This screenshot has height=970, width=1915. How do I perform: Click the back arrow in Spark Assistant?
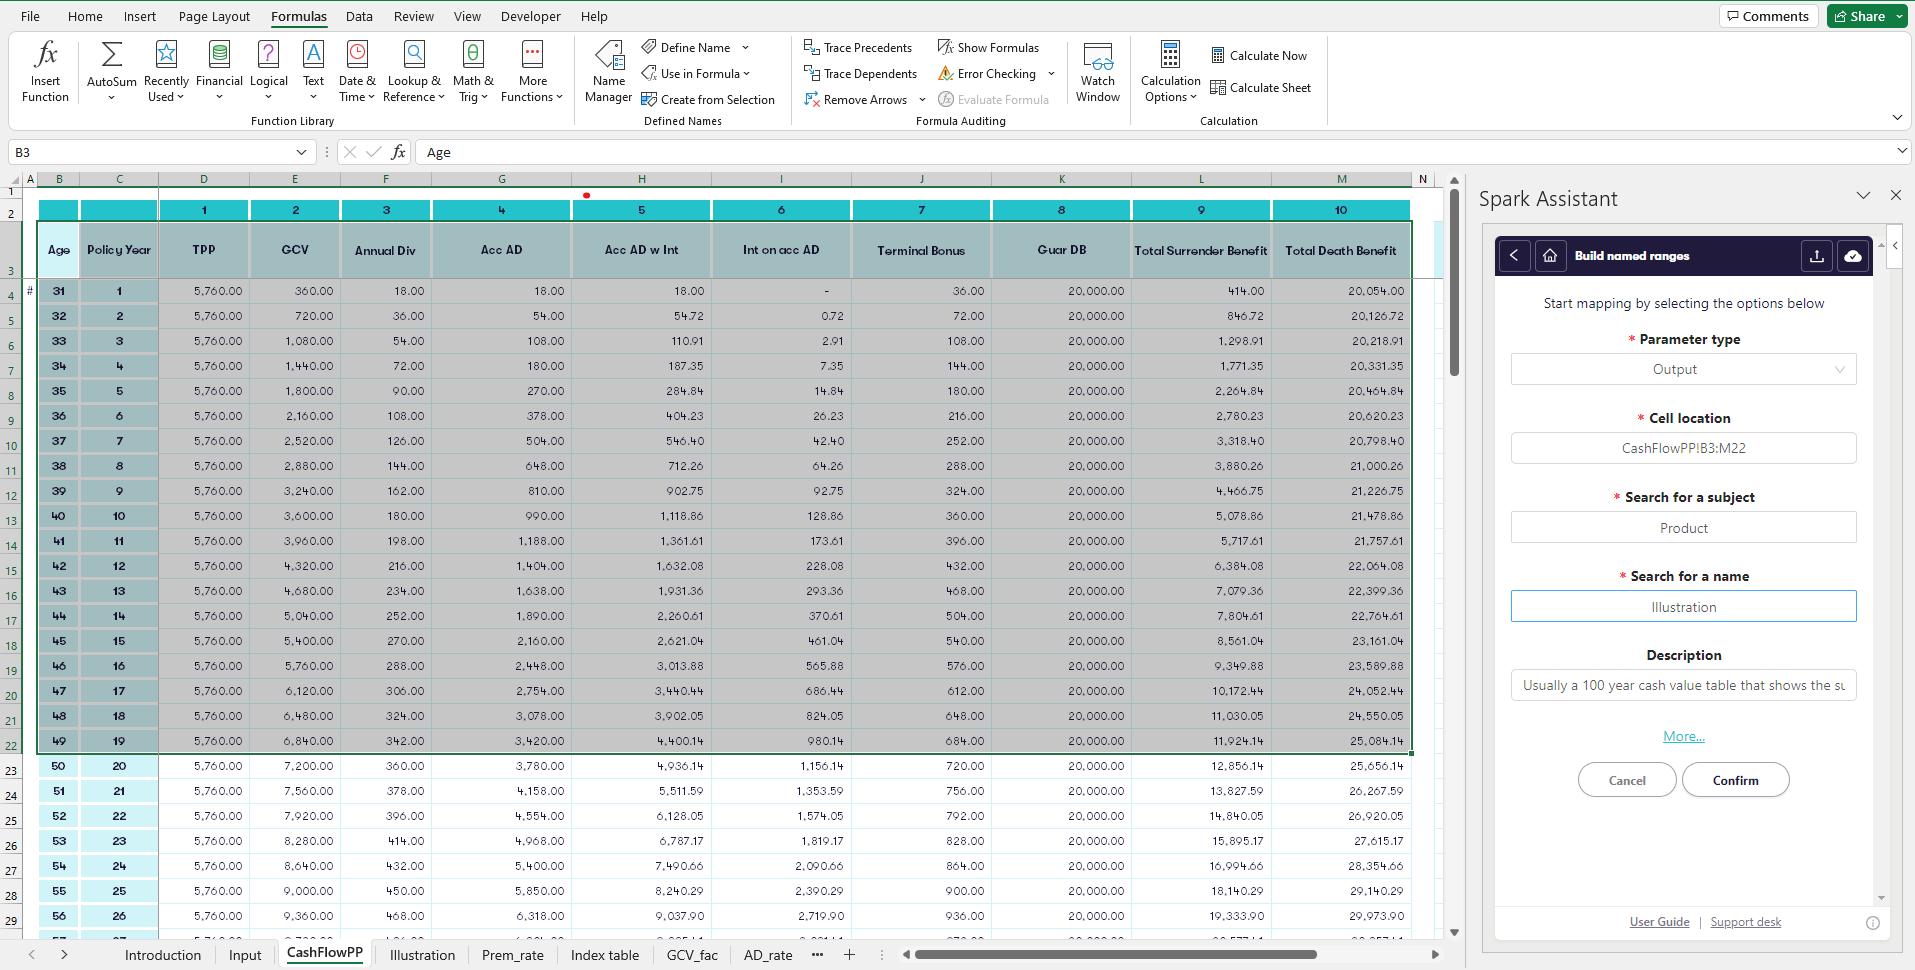click(x=1514, y=256)
